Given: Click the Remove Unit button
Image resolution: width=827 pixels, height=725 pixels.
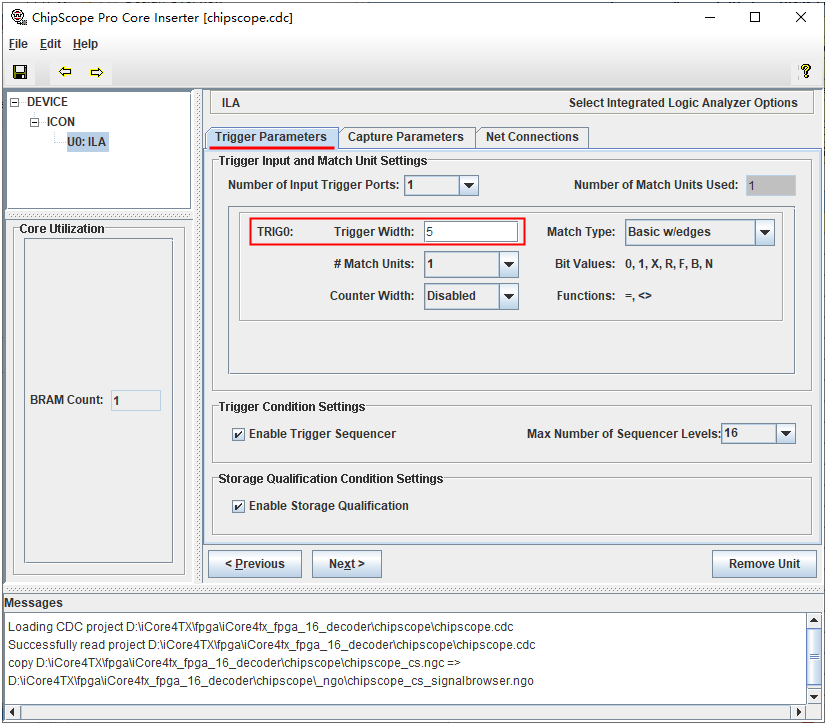Looking at the screenshot, I should 764,564.
